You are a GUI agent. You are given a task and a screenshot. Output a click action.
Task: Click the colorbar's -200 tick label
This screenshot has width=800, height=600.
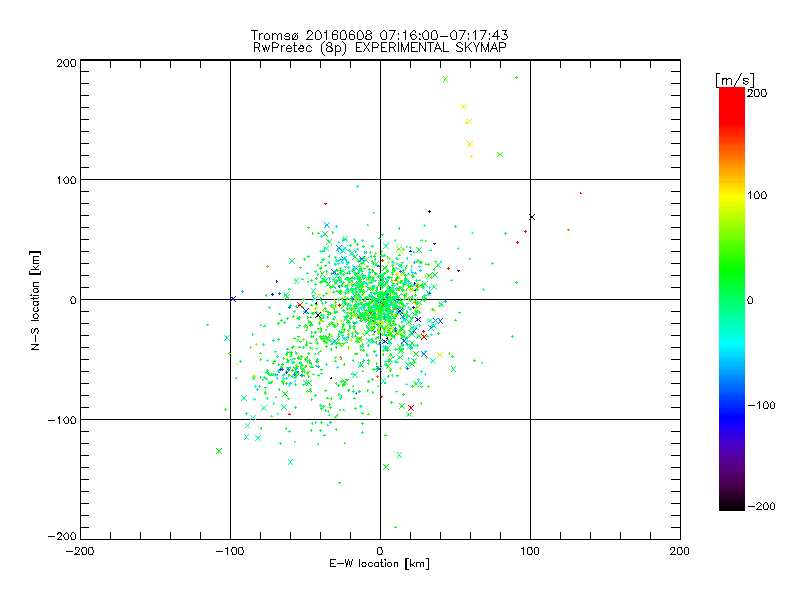pos(761,506)
